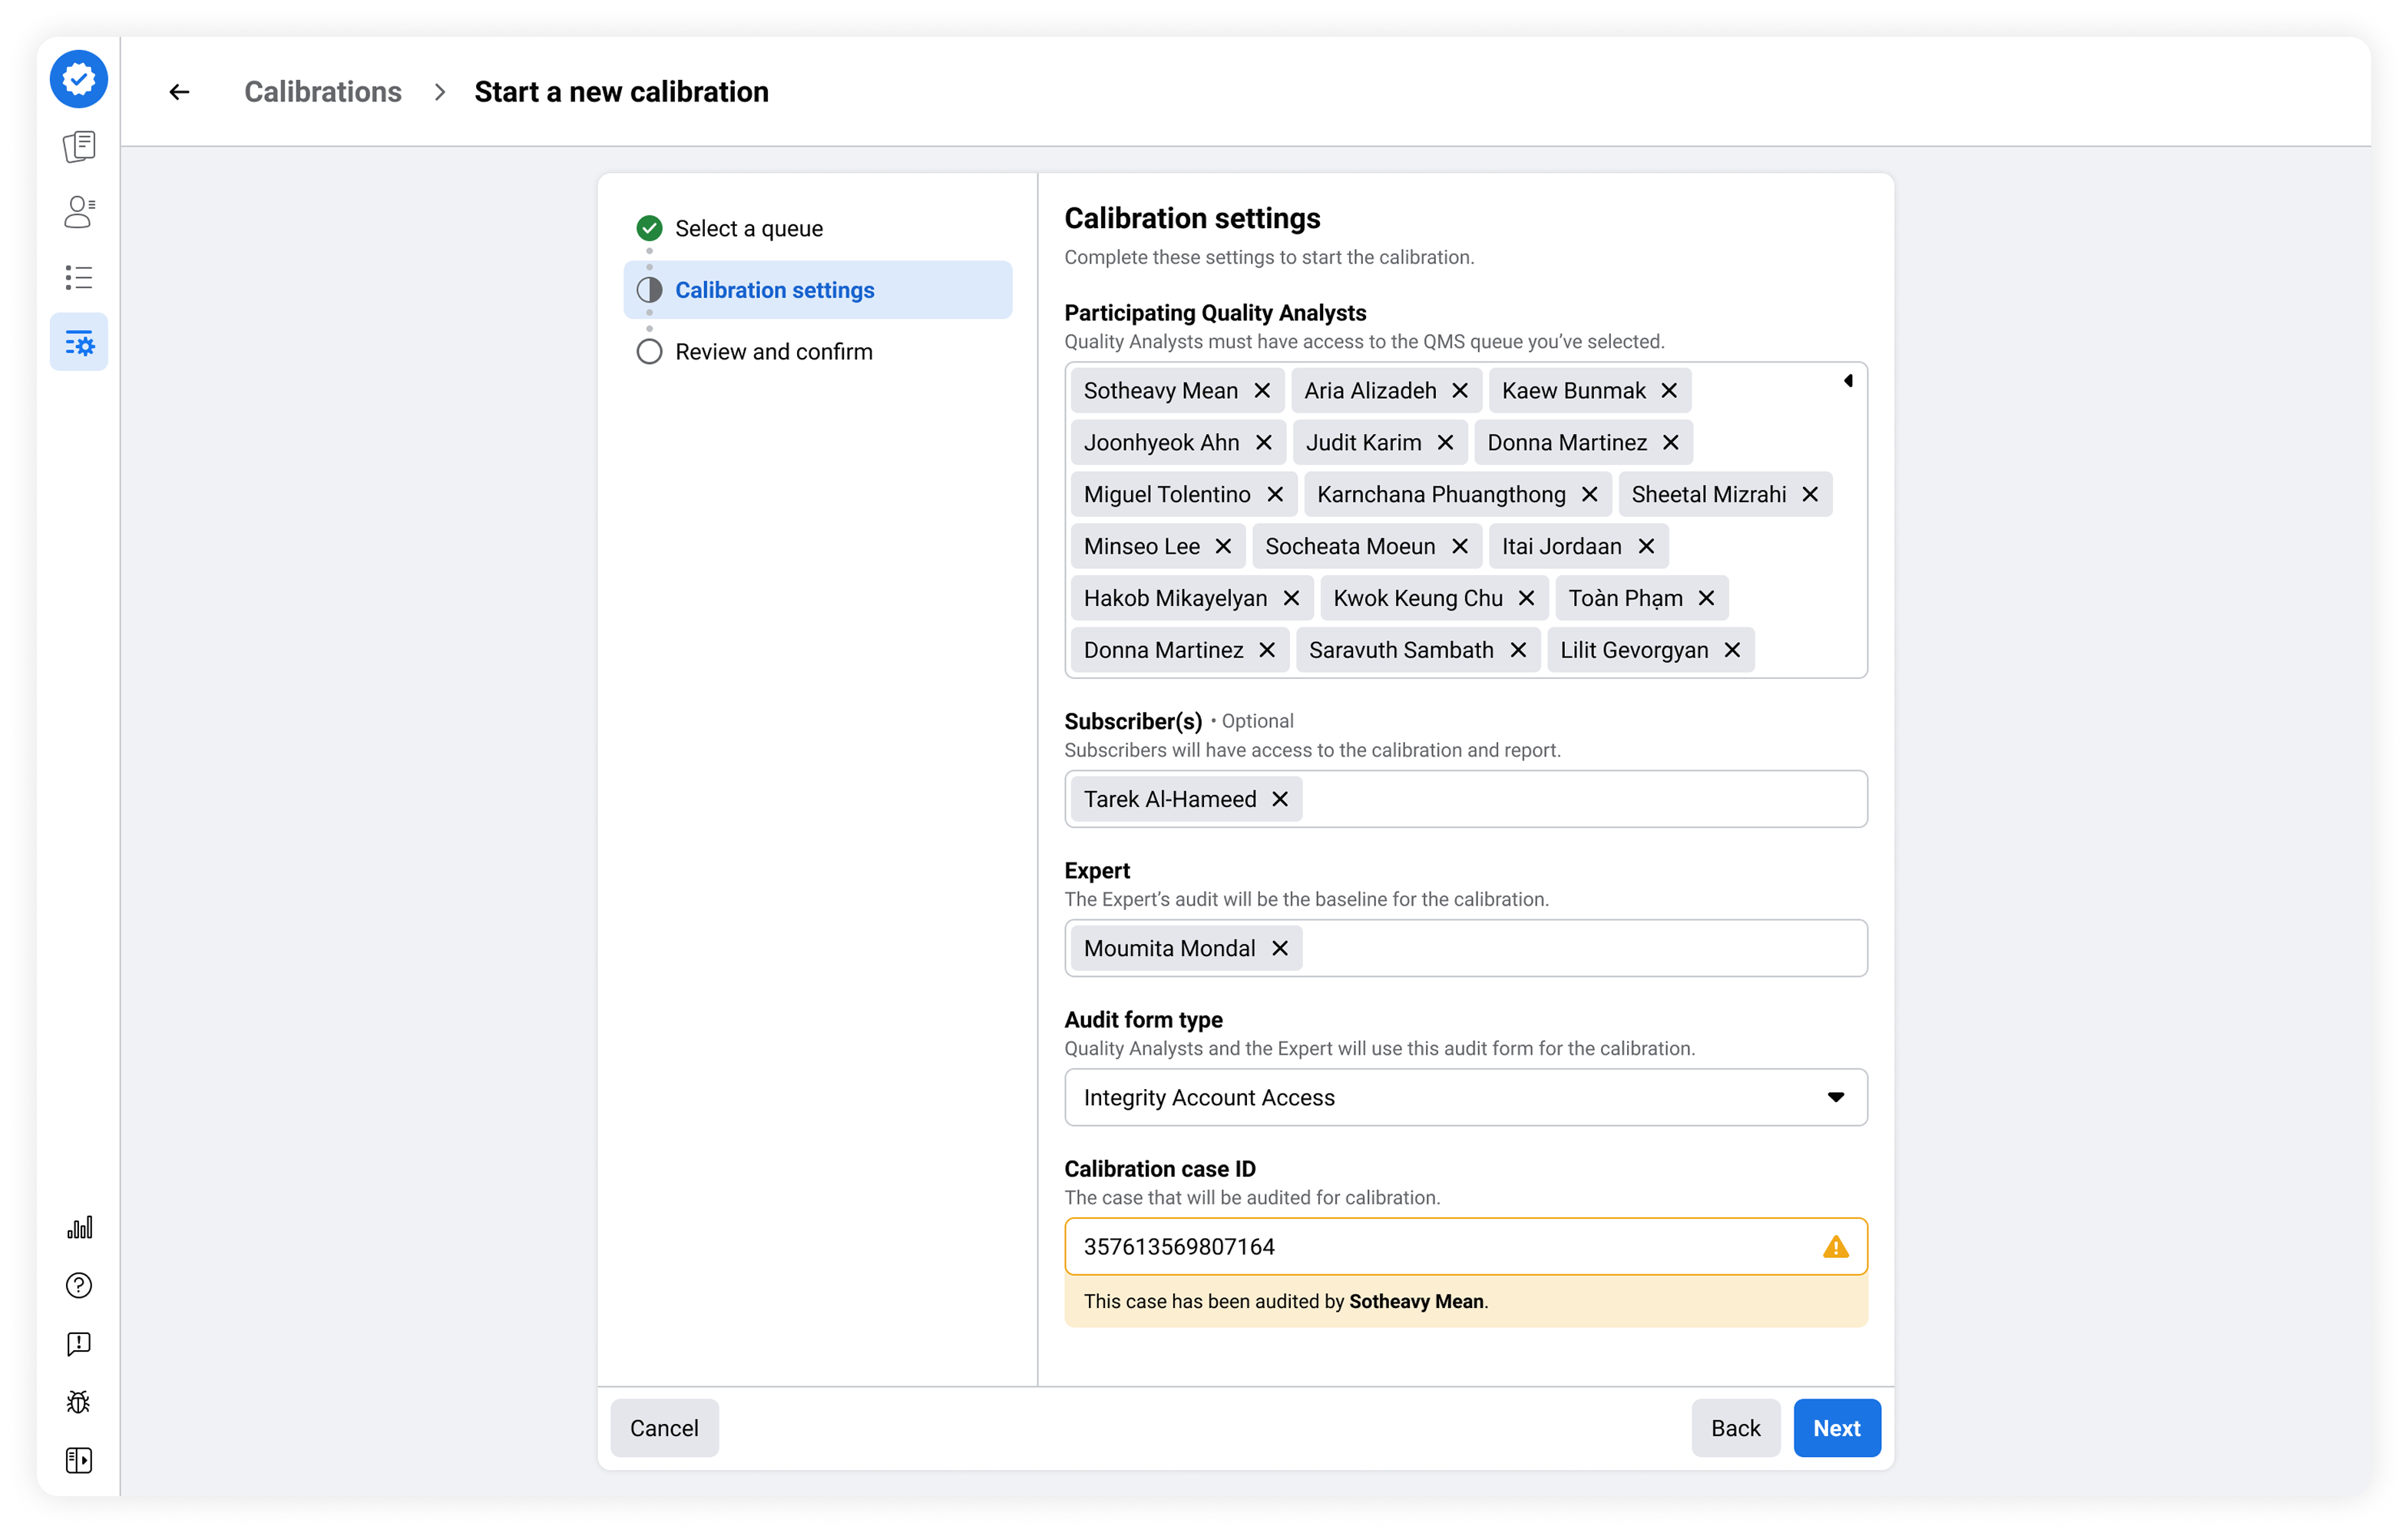Go to the Review and confirm step

coord(773,352)
